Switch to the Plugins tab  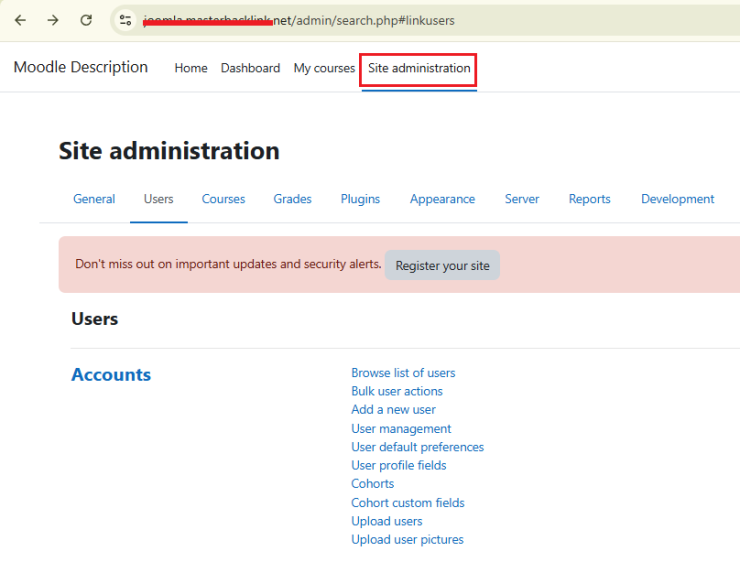(360, 199)
